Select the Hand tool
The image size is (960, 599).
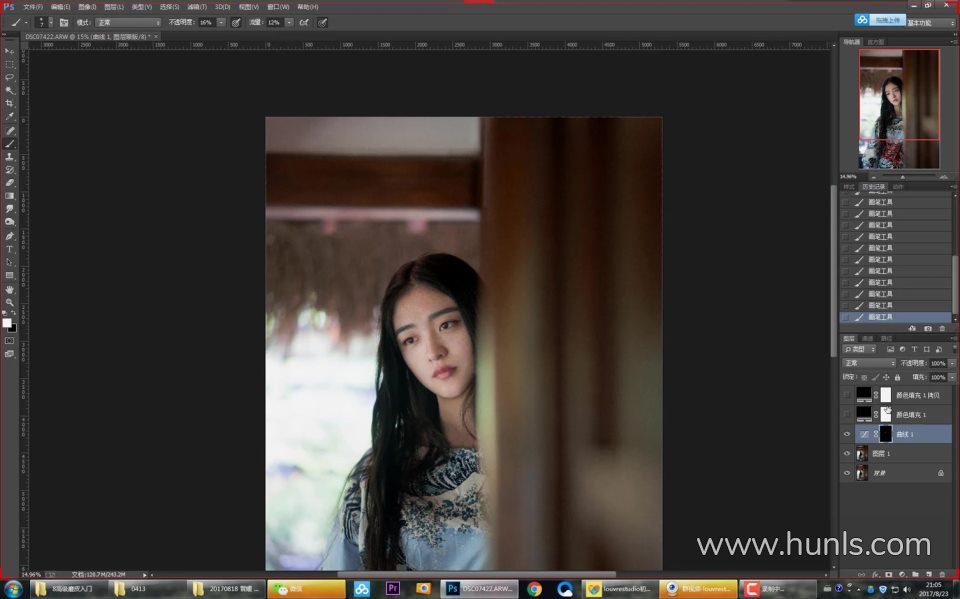9,289
